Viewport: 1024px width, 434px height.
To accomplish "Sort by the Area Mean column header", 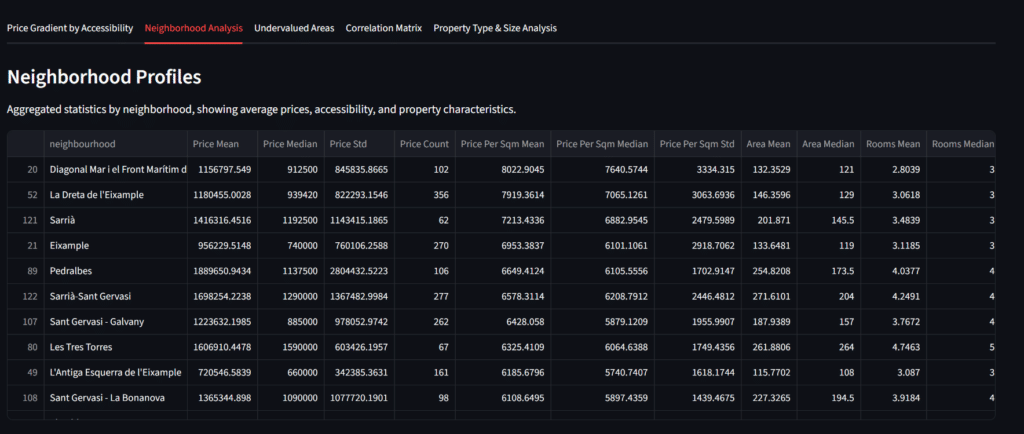I will tap(768, 144).
